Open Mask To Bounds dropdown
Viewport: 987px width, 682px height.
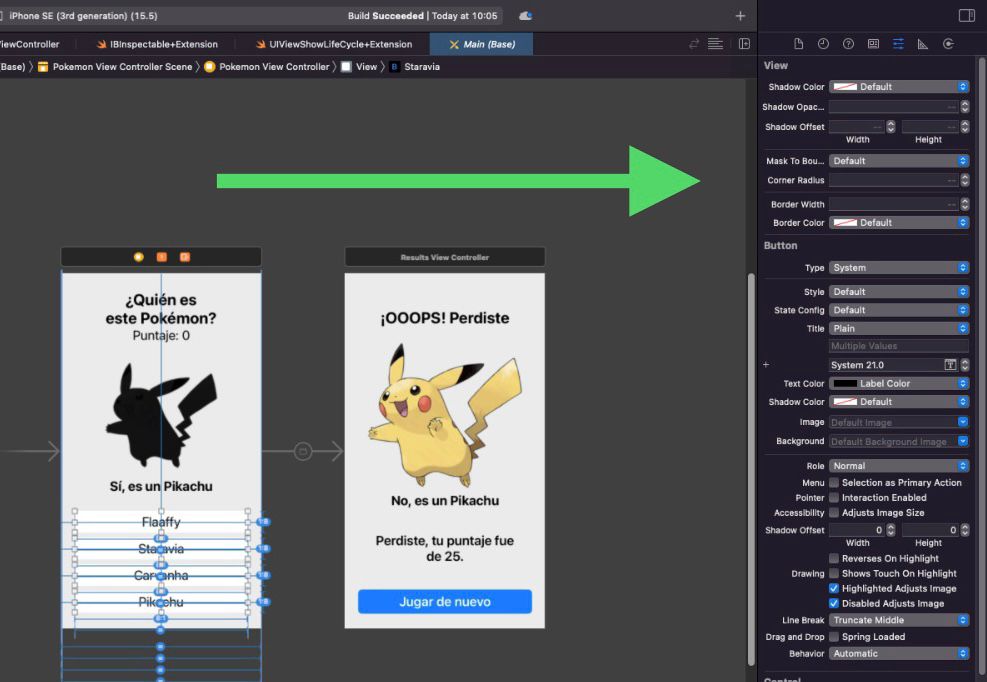899,161
